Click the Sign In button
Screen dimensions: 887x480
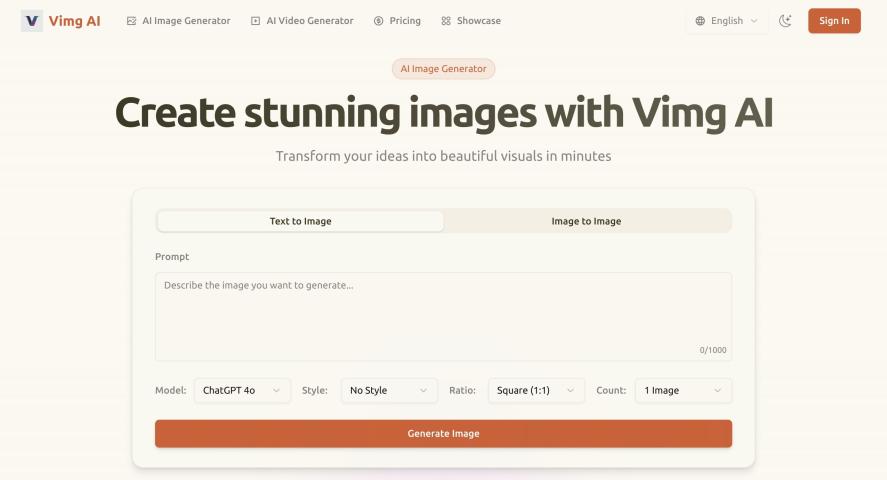[x=834, y=21]
